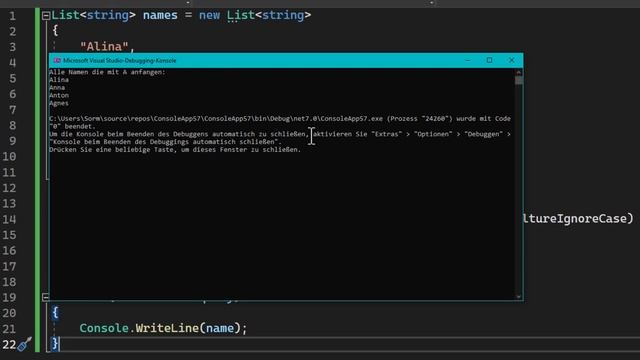This screenshot has width=640, height=360.
Task: Click 'Console' in the WriteLine statement
Action: coord(104,328)
